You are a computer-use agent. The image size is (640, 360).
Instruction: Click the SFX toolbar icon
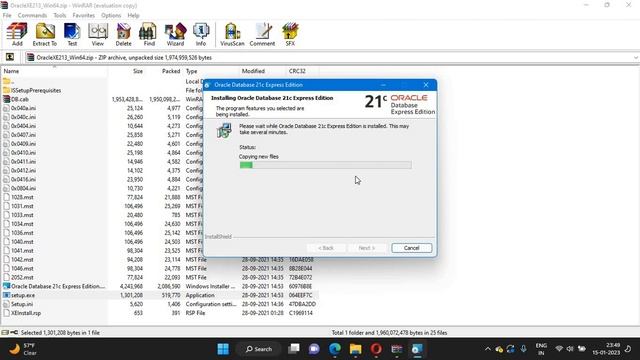pyautogui.click(x=290, y=34)
